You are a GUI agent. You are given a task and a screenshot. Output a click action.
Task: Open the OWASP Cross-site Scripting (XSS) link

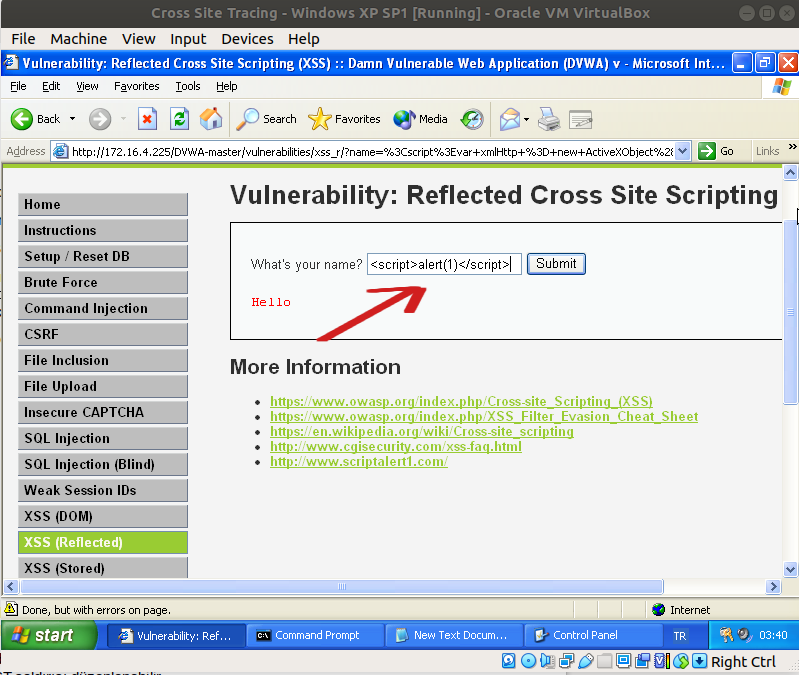click(461, 401)
